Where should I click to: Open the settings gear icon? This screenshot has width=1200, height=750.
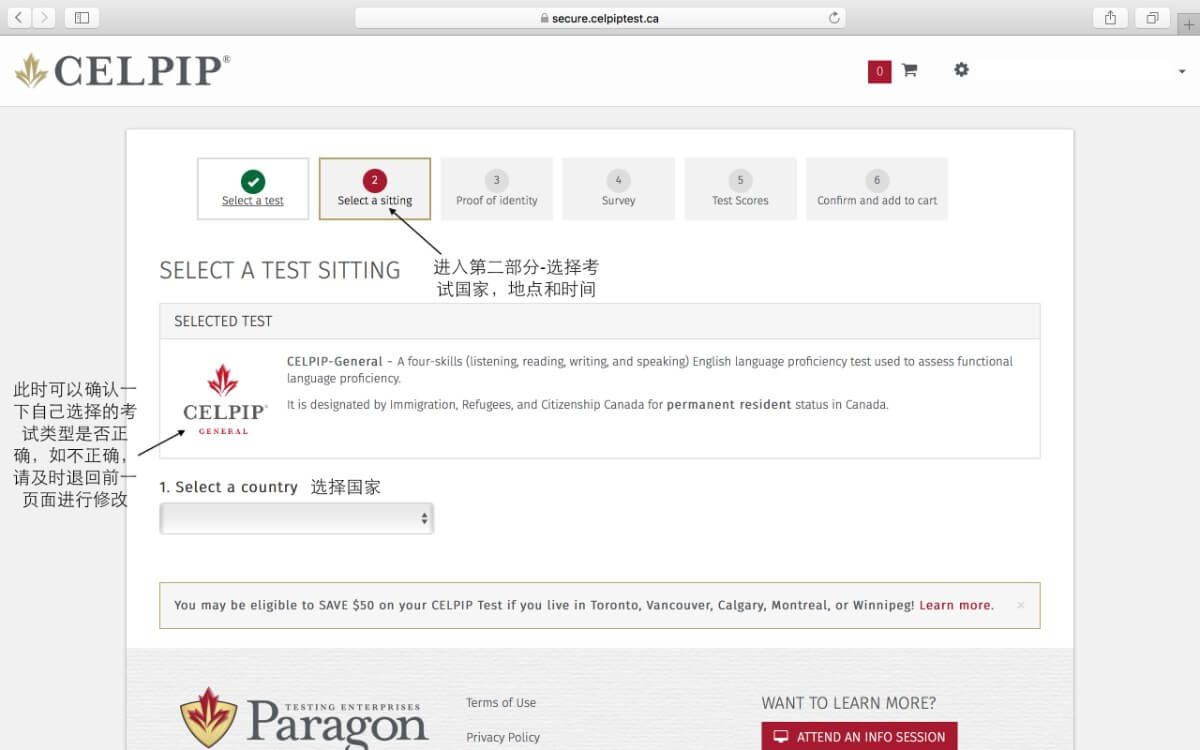(961, 70)
